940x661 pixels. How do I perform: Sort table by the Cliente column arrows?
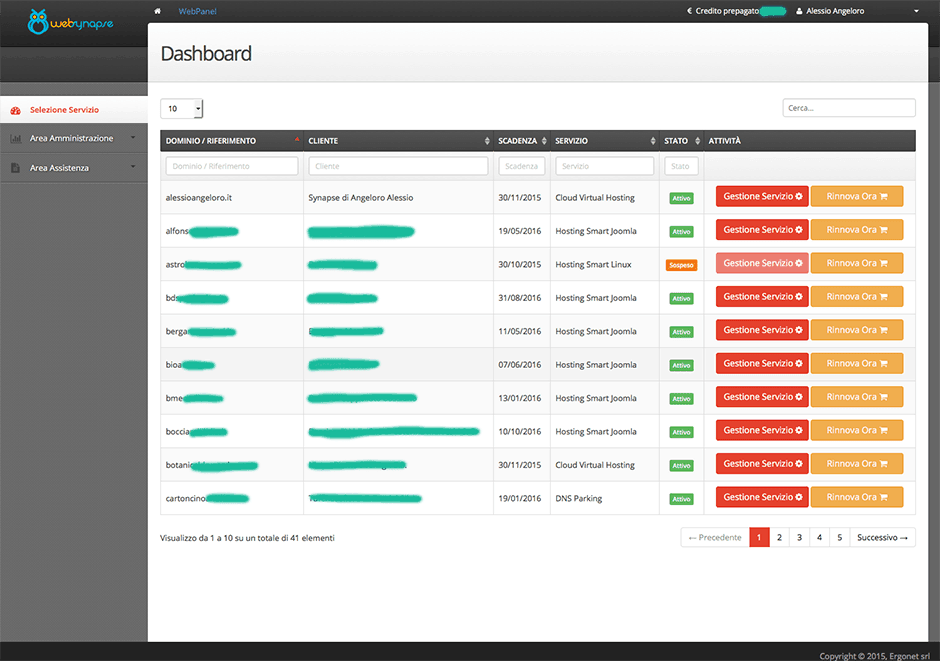(x=487, y=141)
